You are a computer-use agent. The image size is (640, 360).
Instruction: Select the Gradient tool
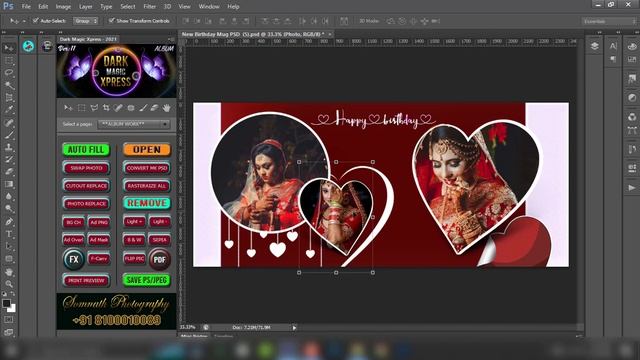point(9,184)
